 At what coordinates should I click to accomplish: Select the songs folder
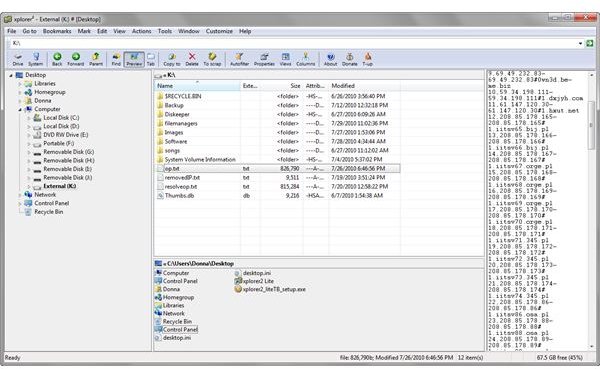172,151
